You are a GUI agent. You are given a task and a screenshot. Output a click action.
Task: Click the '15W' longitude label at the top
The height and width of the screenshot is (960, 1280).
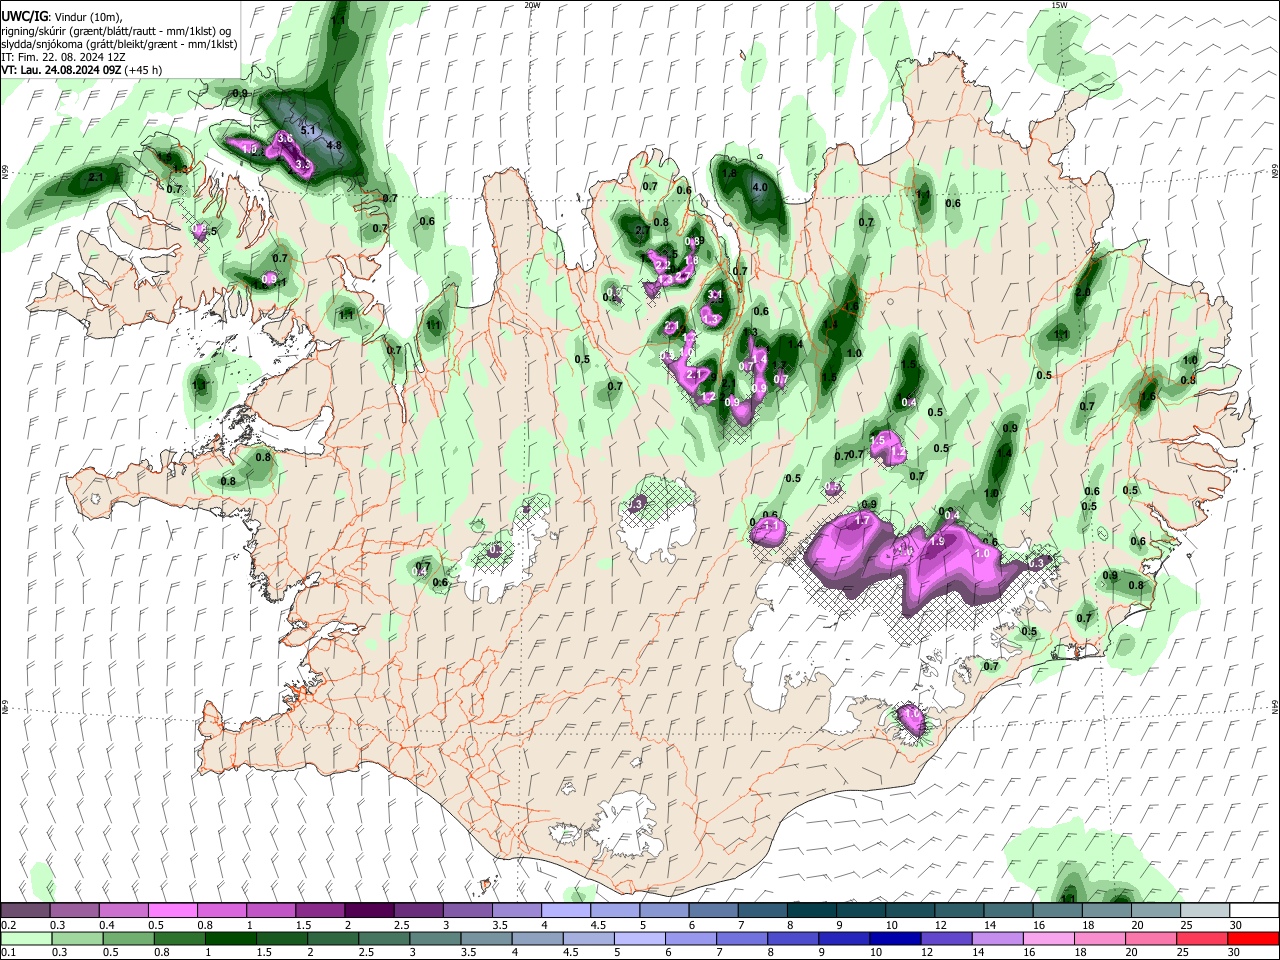click(1059, 5)
